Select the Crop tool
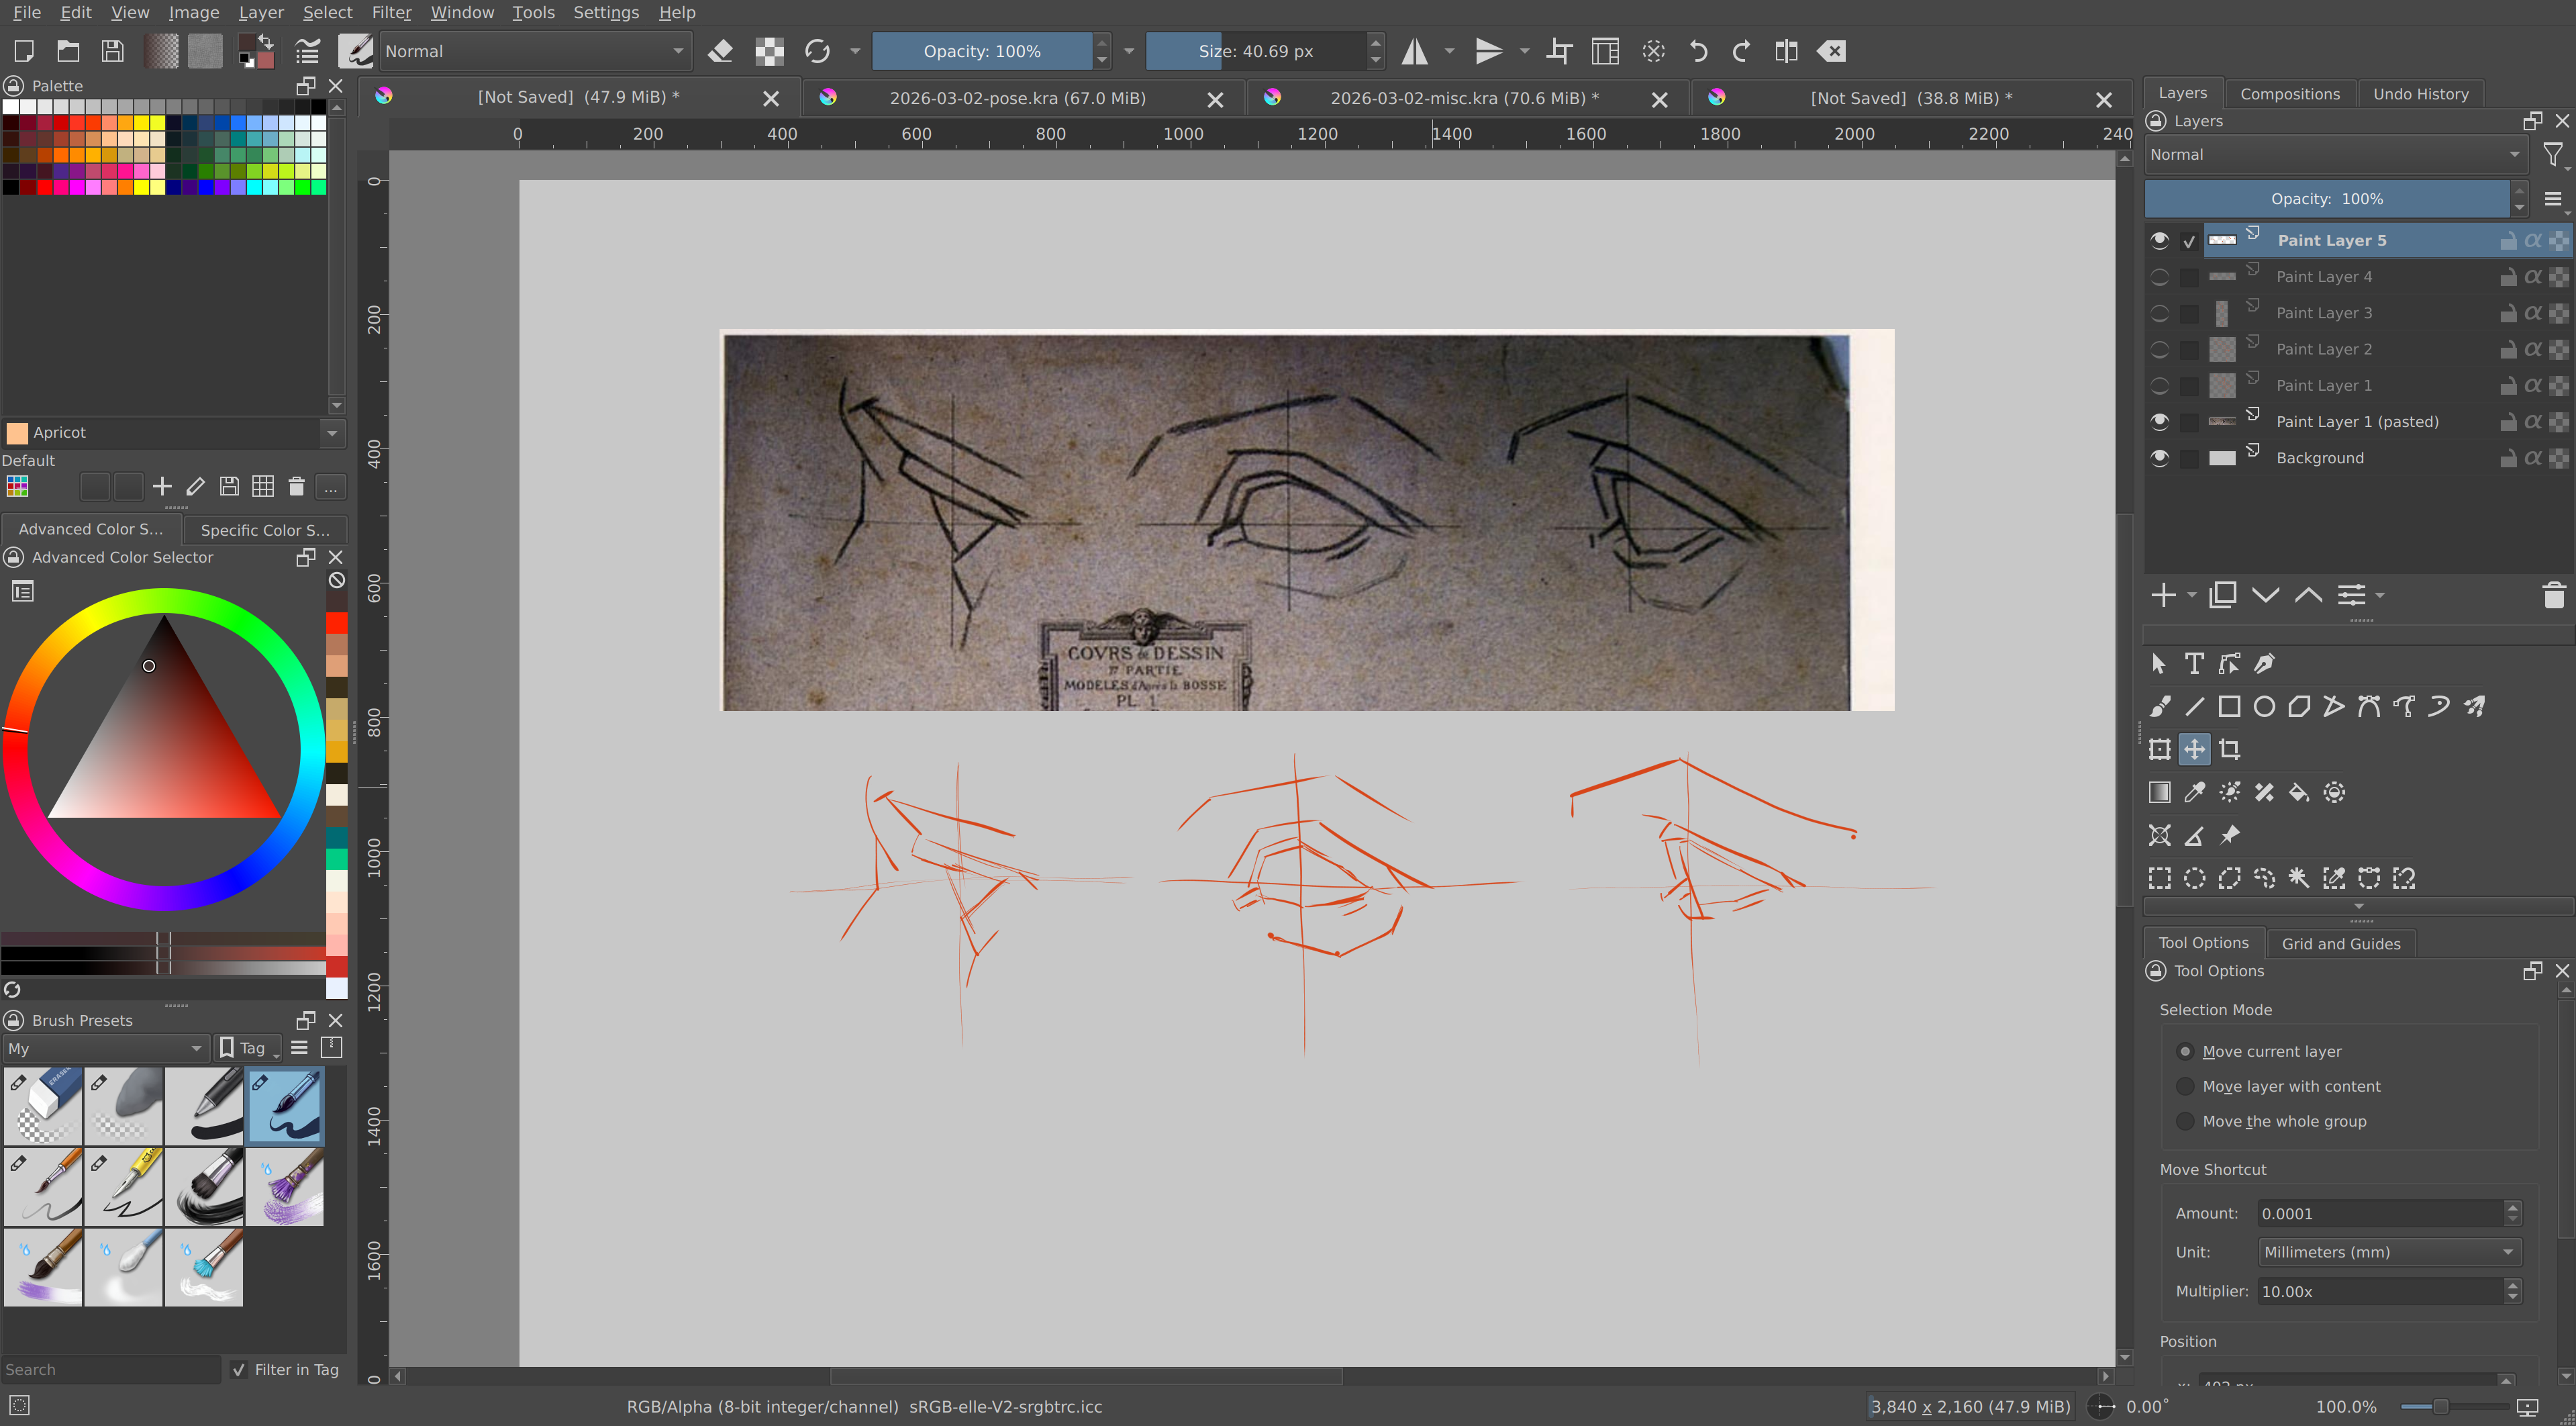 click(x=2229, y=750)
